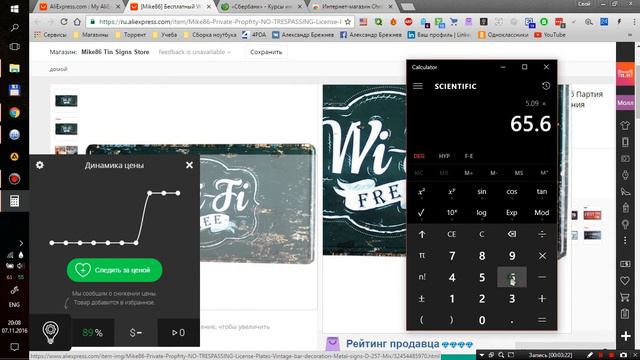Switch to AliExpress My AliExpress tab
Viewport: 640px width, 360px height.
(80, 7)
